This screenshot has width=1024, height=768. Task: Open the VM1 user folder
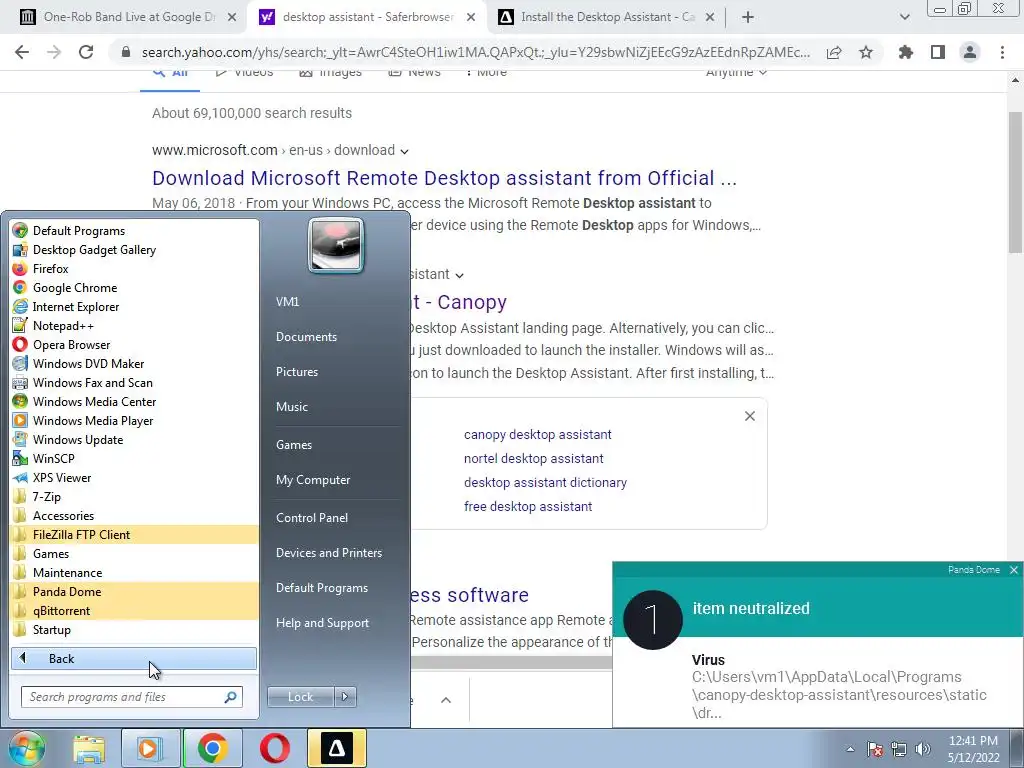287,302
